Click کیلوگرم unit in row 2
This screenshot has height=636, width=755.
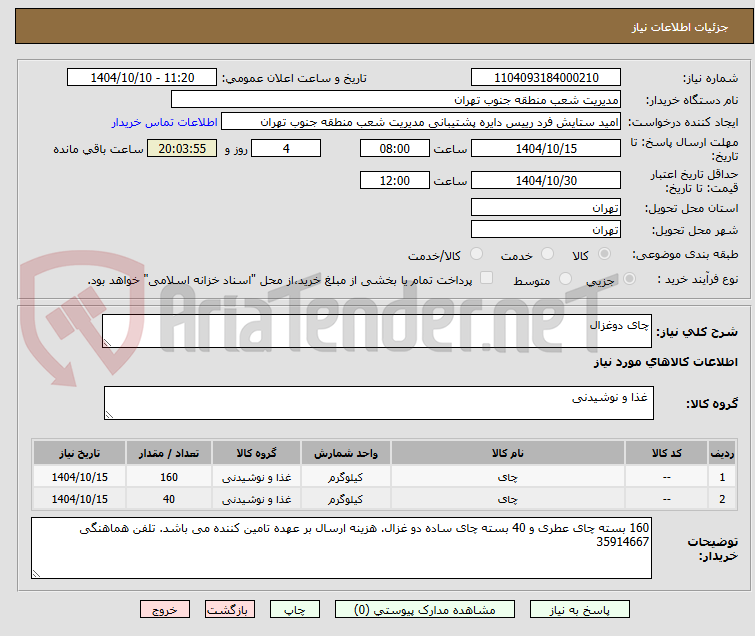tap(346, 499)
